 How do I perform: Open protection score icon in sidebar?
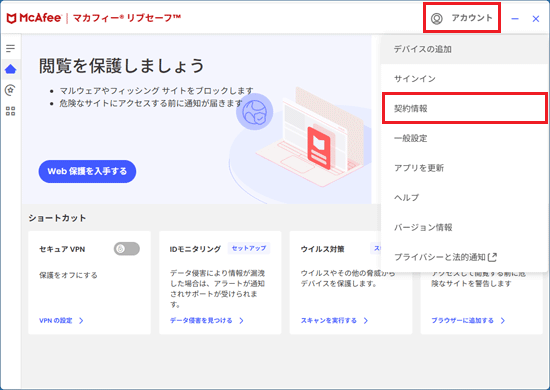(11, 90)
